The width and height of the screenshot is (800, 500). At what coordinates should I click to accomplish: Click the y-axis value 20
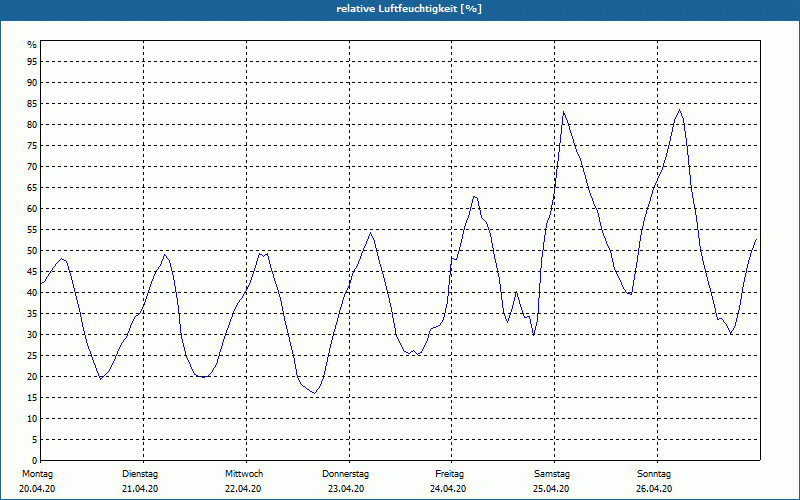tap(32, 377)
